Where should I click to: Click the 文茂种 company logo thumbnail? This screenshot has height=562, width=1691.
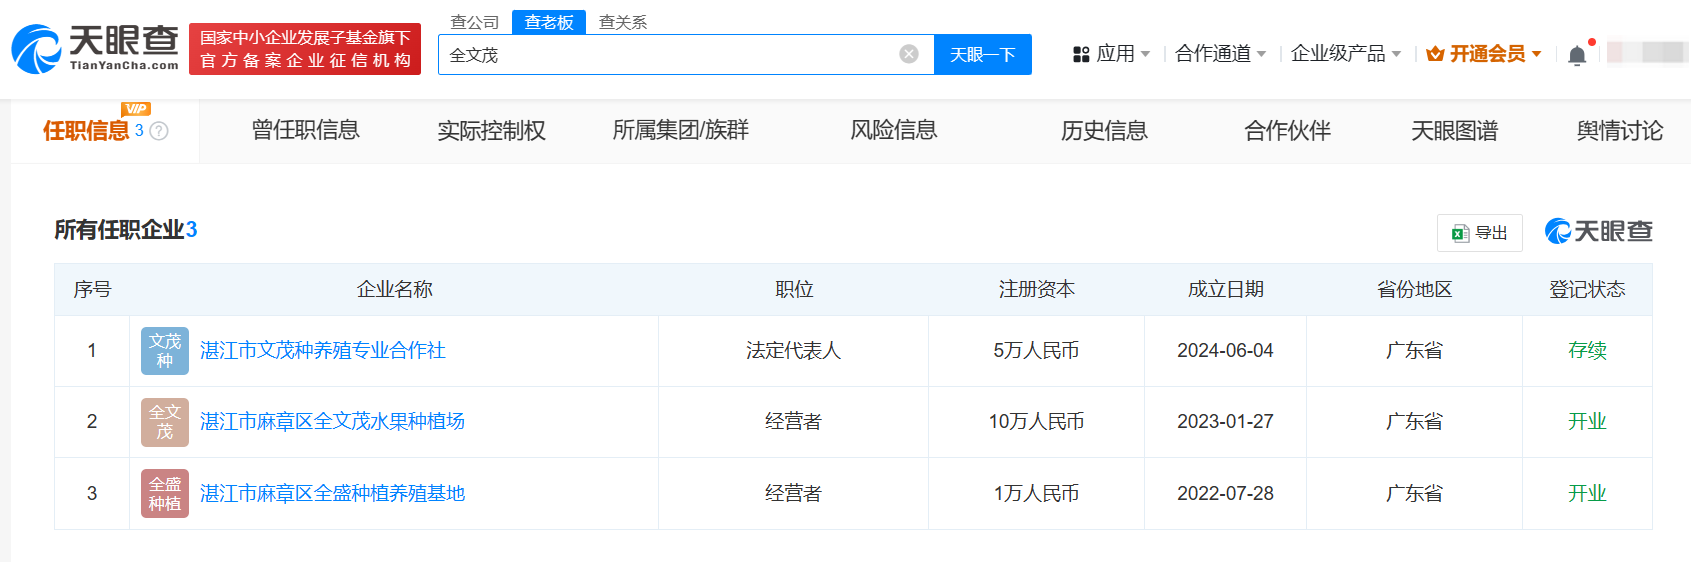(x=165, y=351)
